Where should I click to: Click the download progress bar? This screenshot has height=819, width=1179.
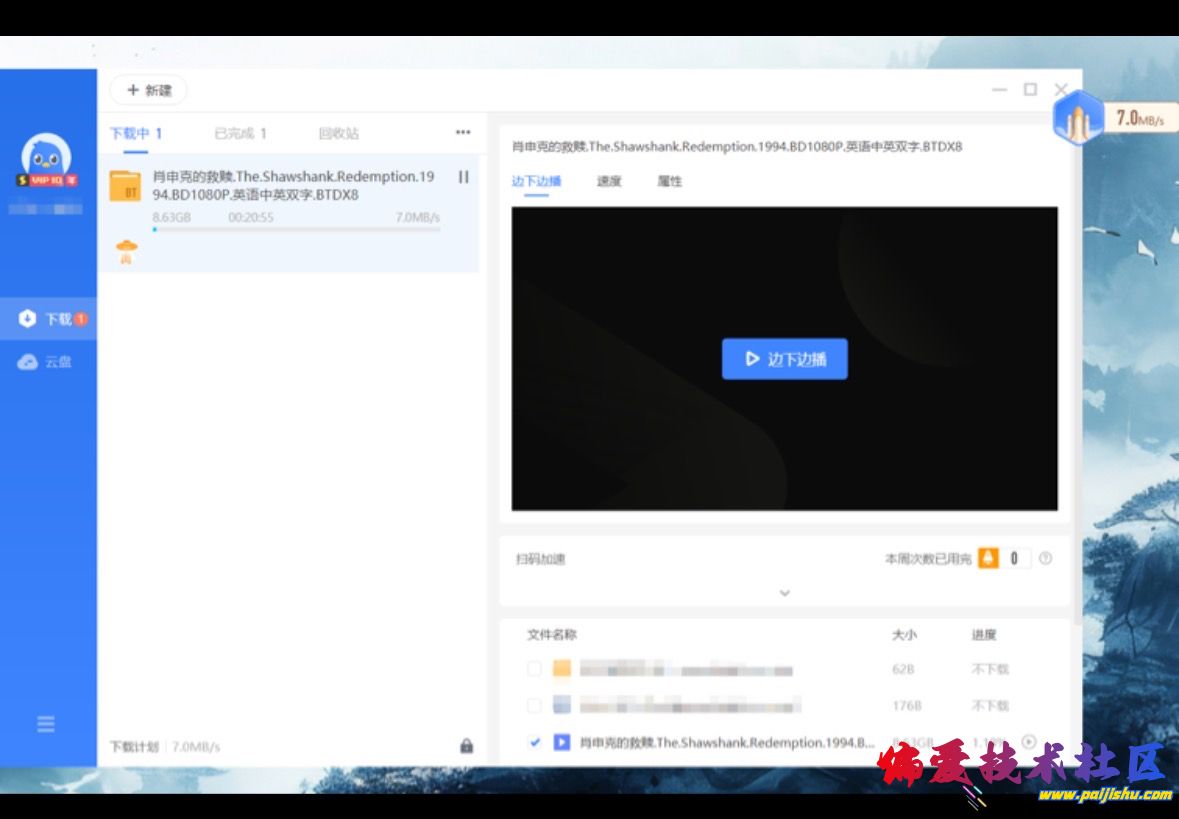tap(296, 230)
